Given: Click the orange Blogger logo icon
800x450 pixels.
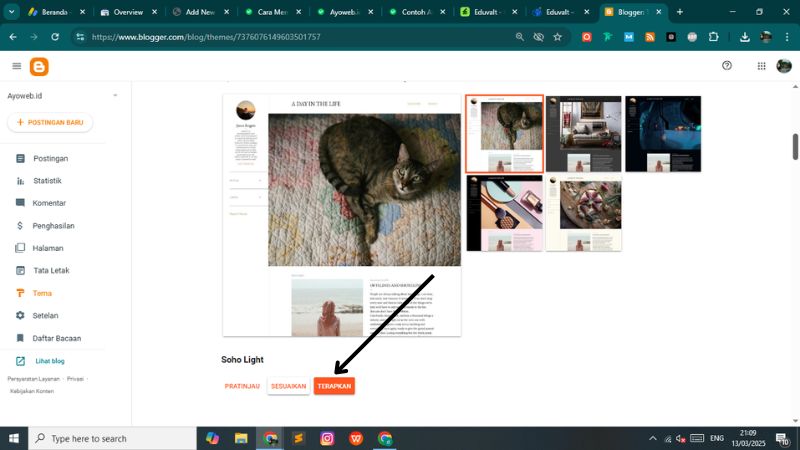Looking at the screenshot, I should [x=40, y=66].
